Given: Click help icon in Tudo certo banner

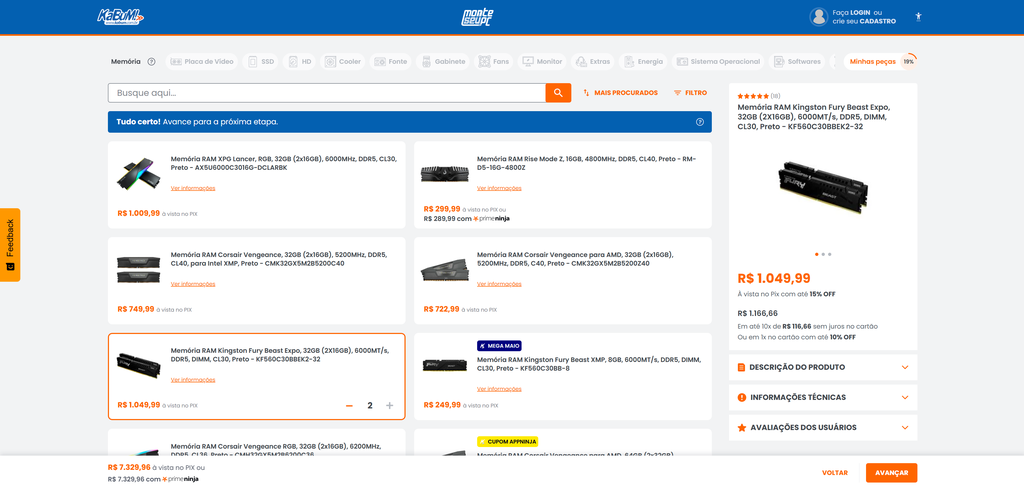Looking at the screenshot, I should (x=699, y=121).
